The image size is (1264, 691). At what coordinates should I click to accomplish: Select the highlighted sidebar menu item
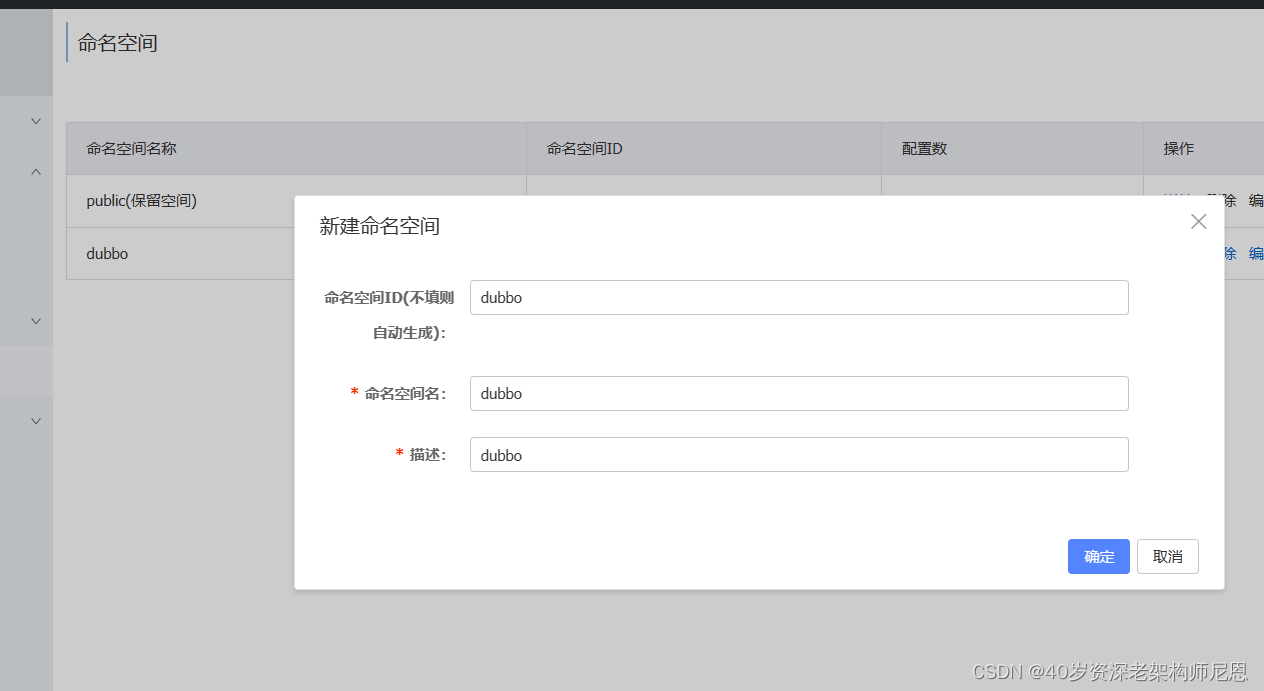click(x=26, y=371)
